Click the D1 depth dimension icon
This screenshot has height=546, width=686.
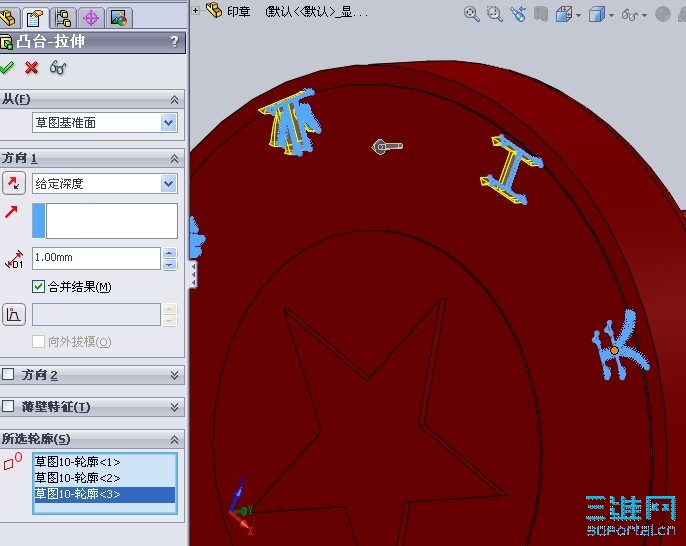coord(14,259)
